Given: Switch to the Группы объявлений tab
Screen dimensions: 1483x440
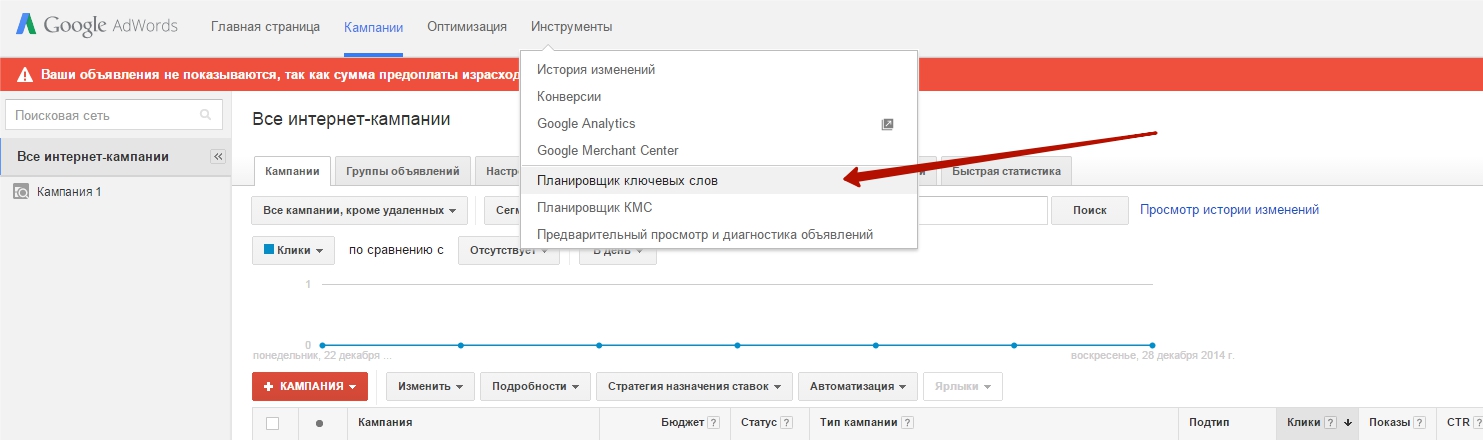Looking at the screenshot, I should [402, 171].
